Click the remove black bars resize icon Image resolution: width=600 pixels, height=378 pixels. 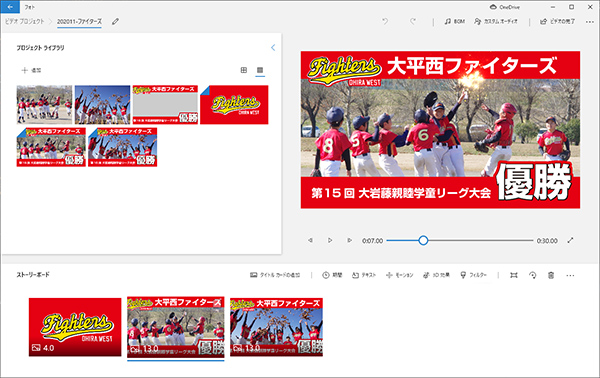point(514,275)
